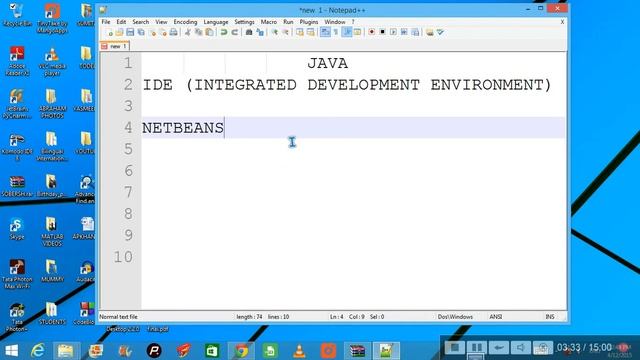Cut selection with the scissors icon
The width and height of the screenshot is (640, 360).
click(187, 32)
